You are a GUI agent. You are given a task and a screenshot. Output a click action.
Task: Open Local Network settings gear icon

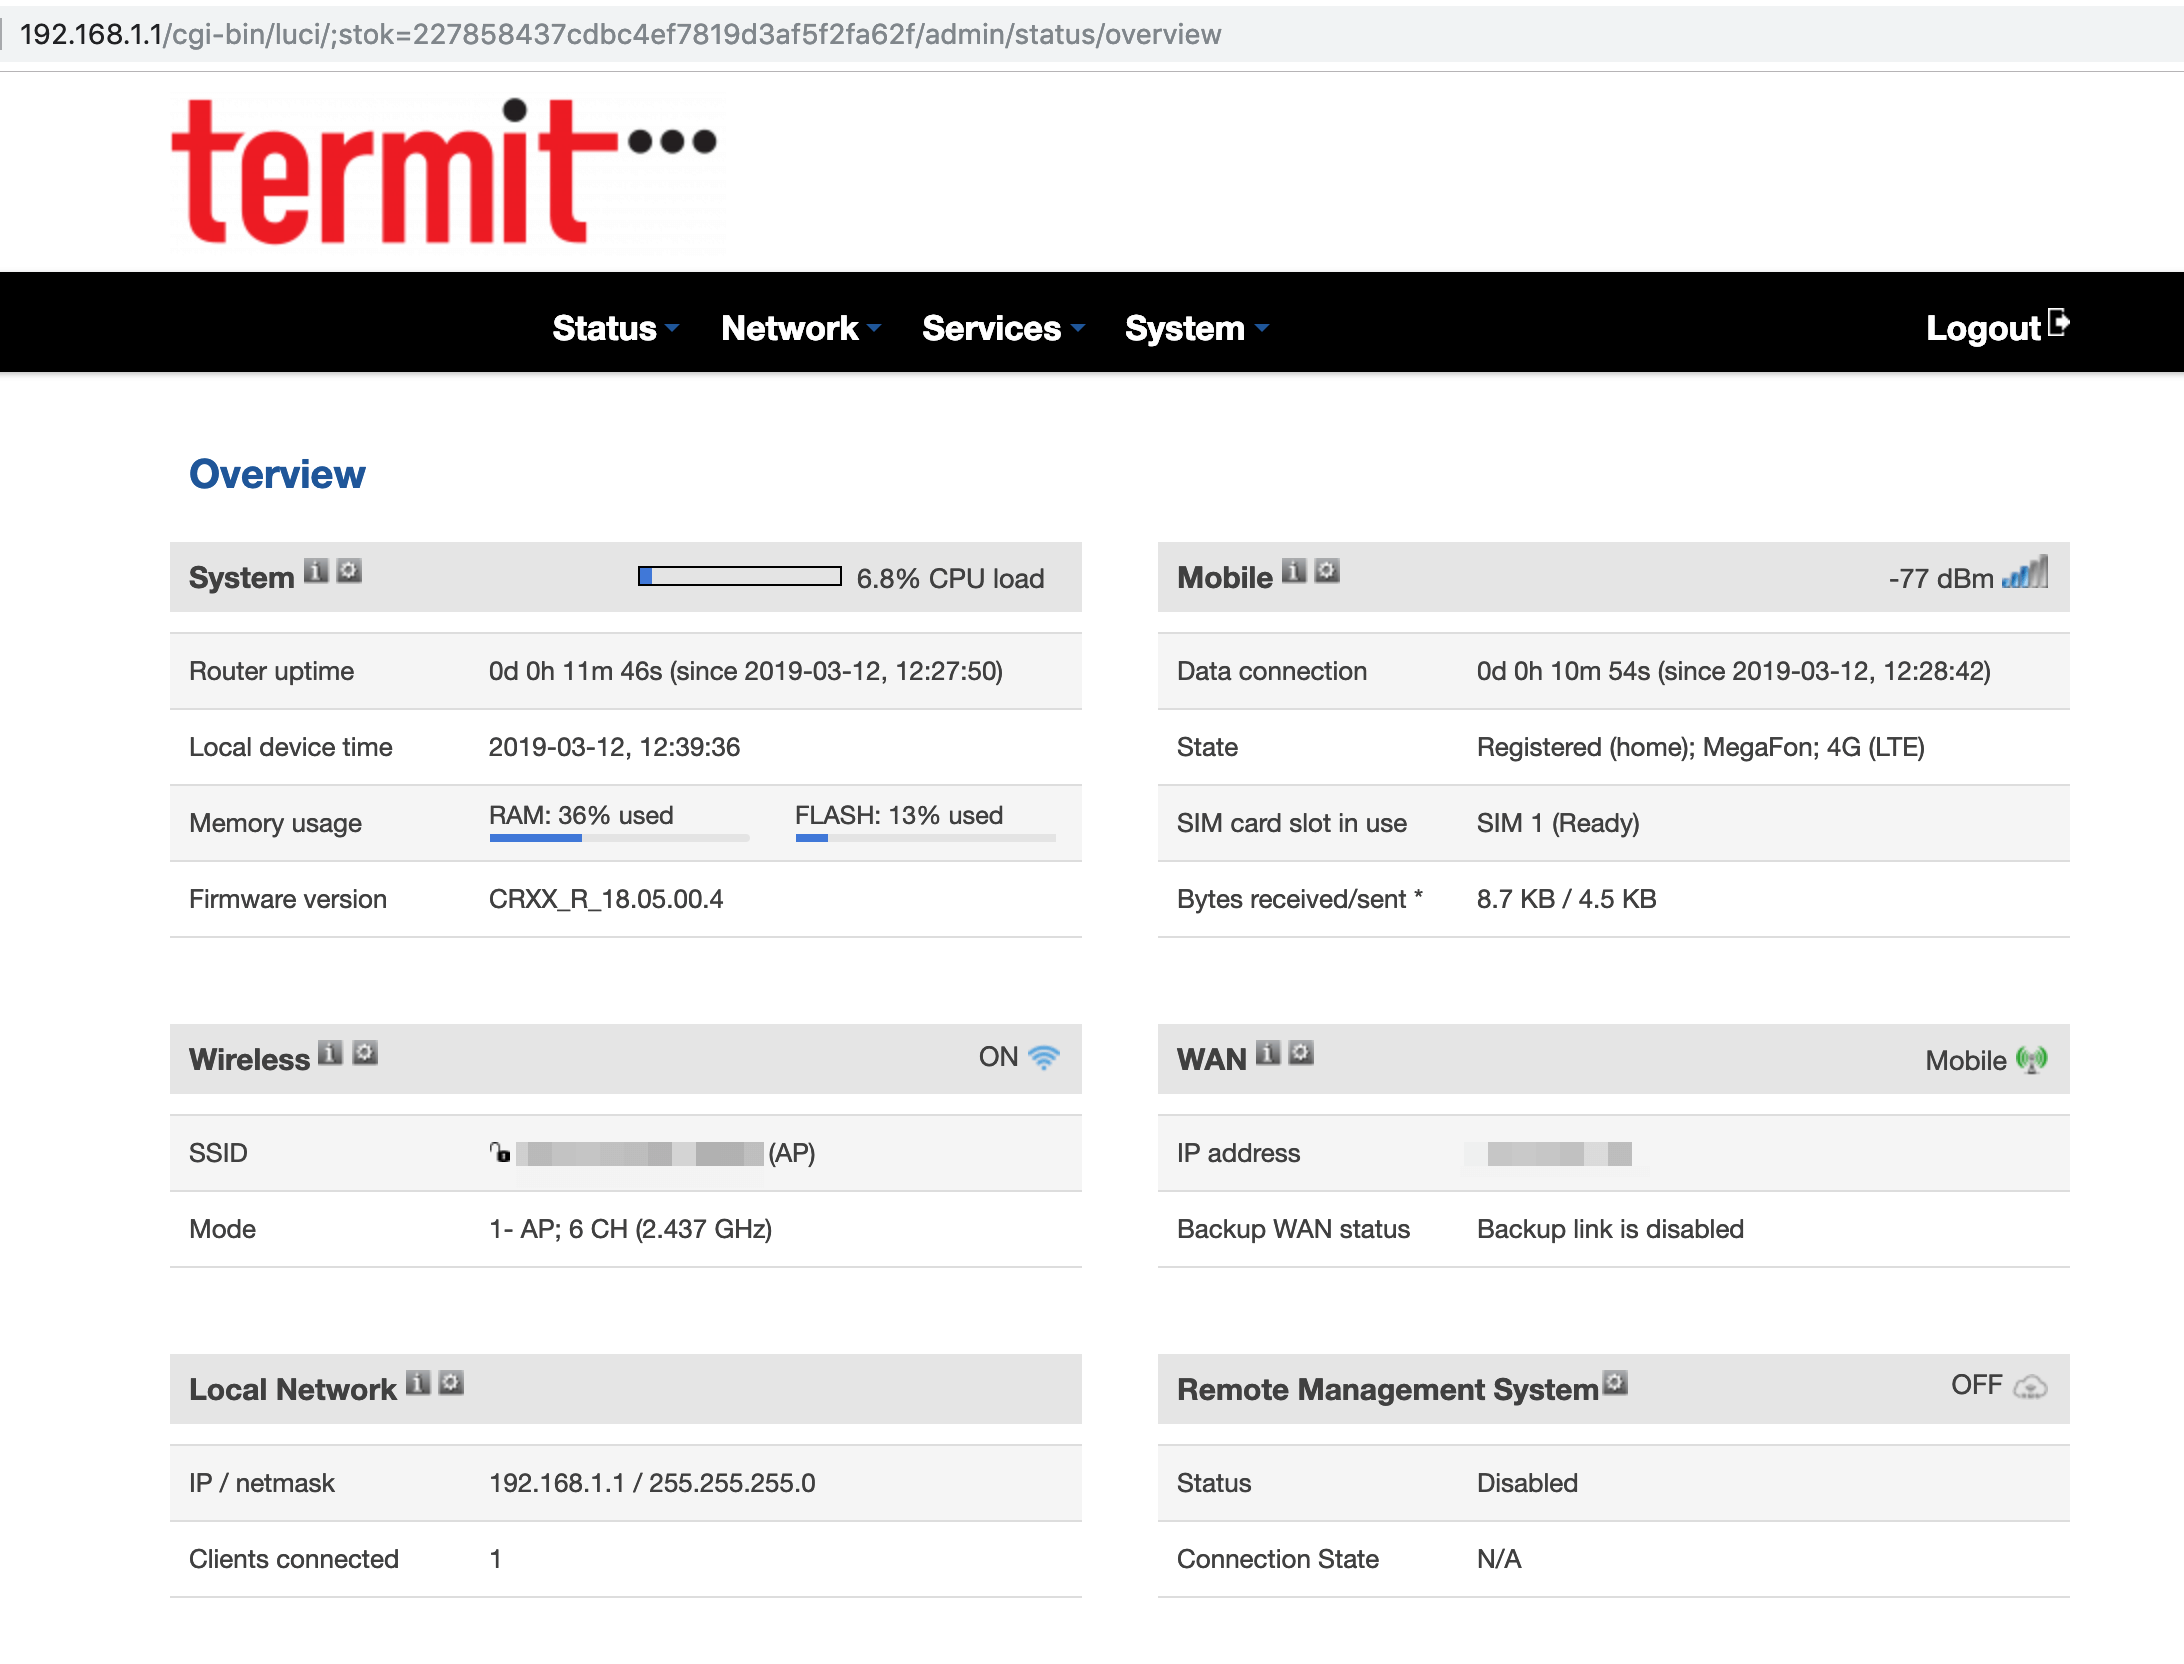pyautogui.click(x=451, y=1383)
